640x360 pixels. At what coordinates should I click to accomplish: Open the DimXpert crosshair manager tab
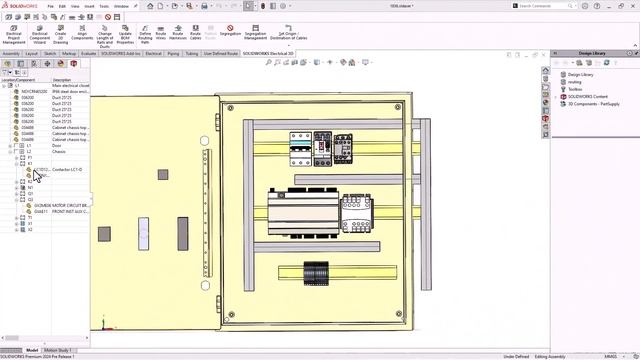click(47, 63)
